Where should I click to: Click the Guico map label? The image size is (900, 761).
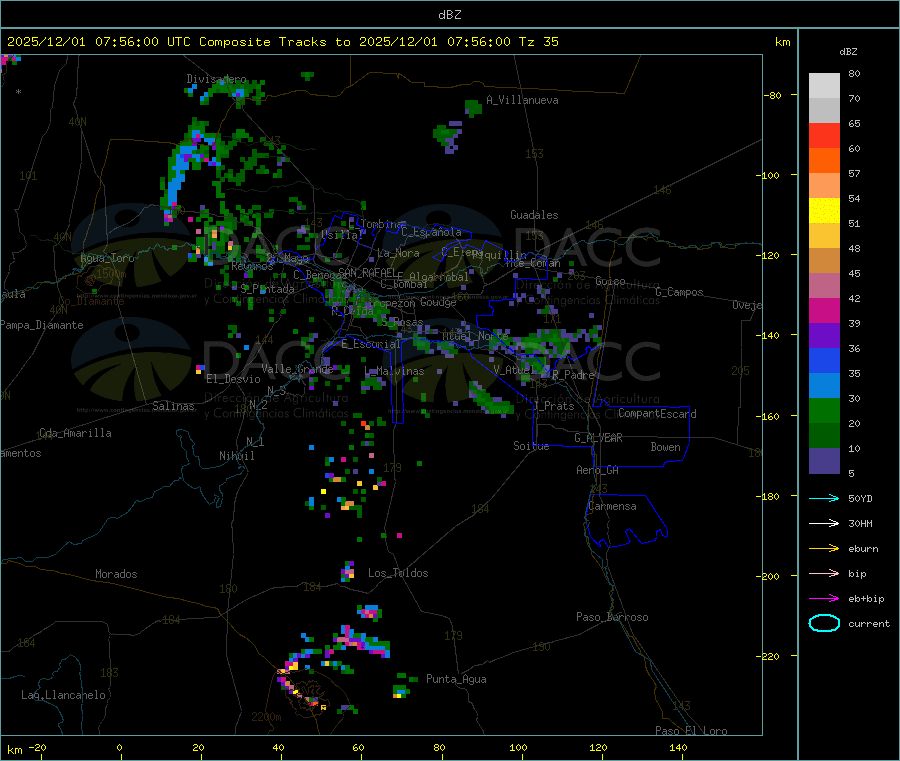tap(610, 281)
